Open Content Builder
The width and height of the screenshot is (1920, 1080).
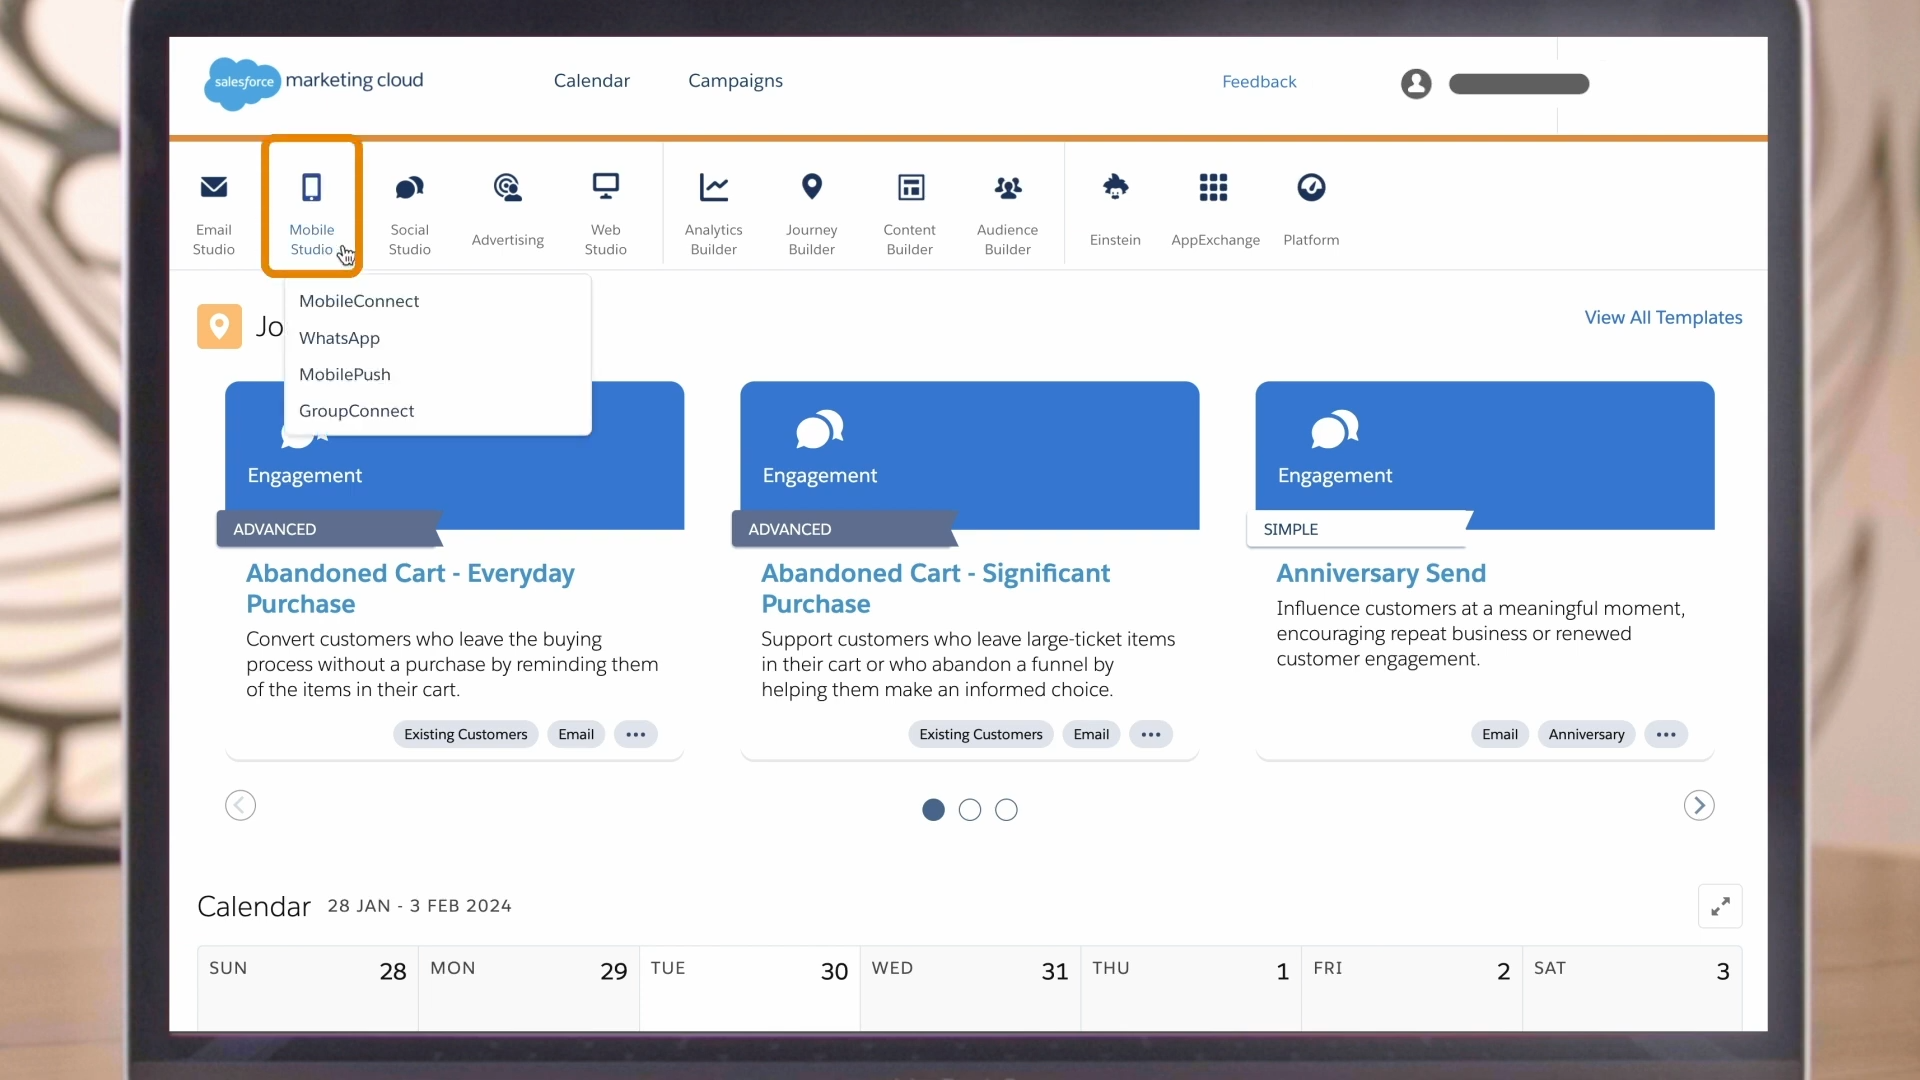pyautogui.click(x=909, y=214)
